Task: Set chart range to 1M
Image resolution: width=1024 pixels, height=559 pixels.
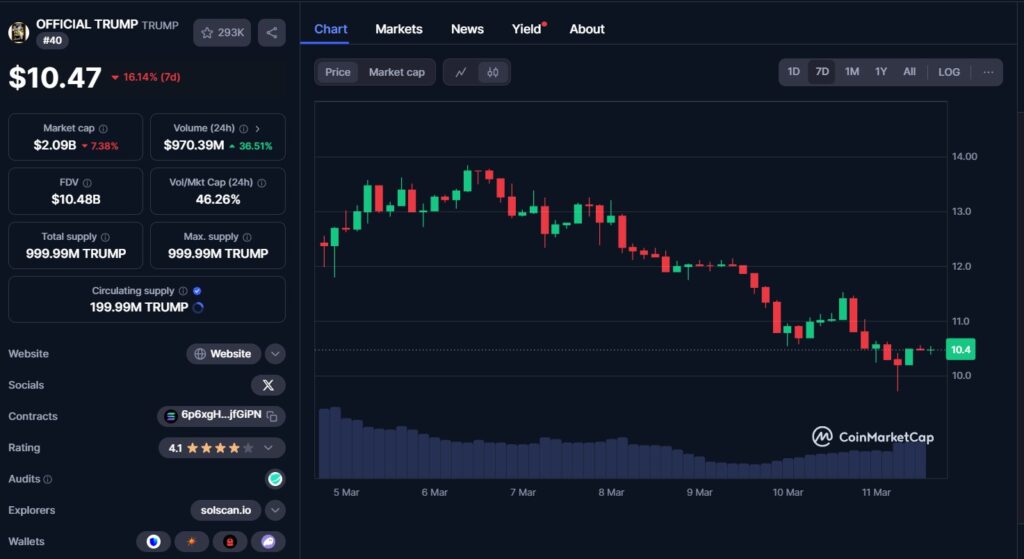Action: tap(852, 72)
